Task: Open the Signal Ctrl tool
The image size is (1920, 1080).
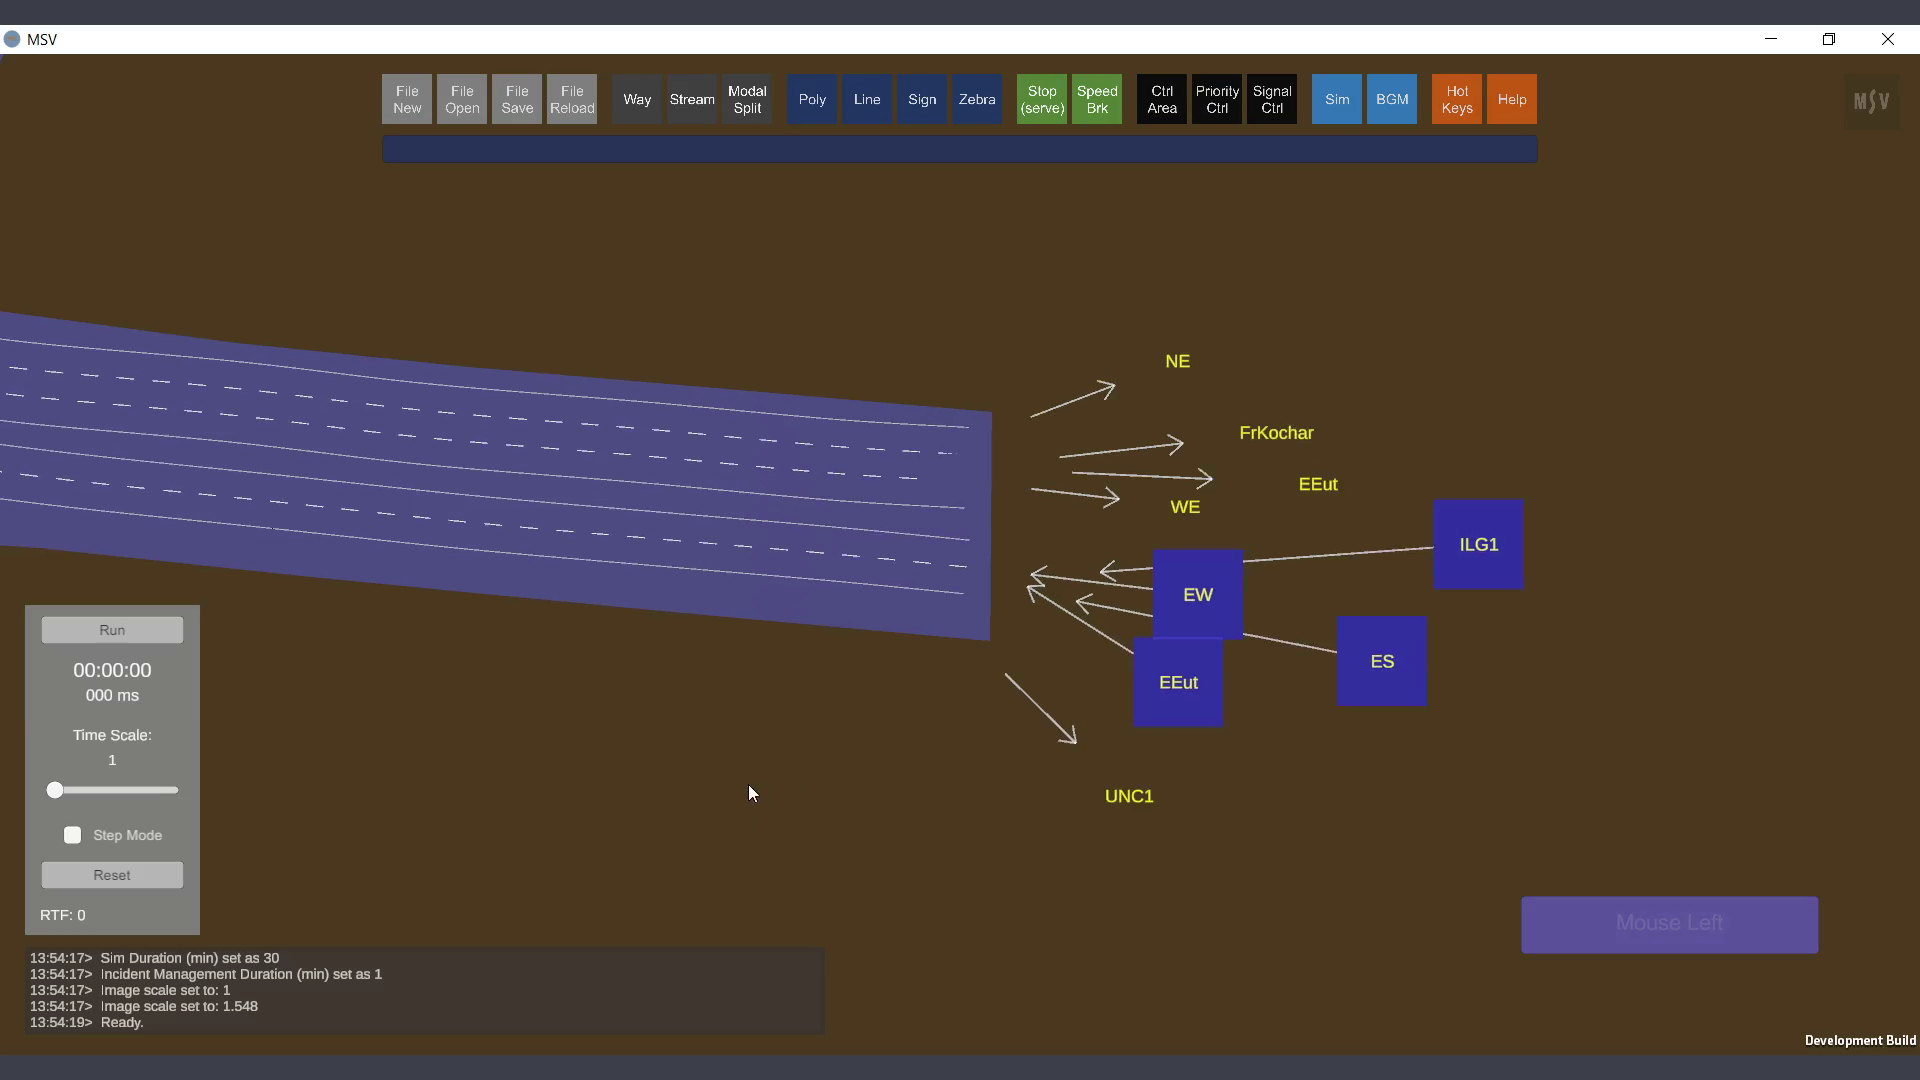Action: tap(1272, 99)
